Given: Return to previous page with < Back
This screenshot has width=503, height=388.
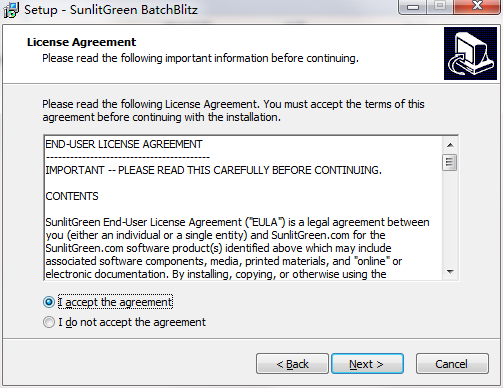Looking at the screenshot, I should tap(292, 364).
